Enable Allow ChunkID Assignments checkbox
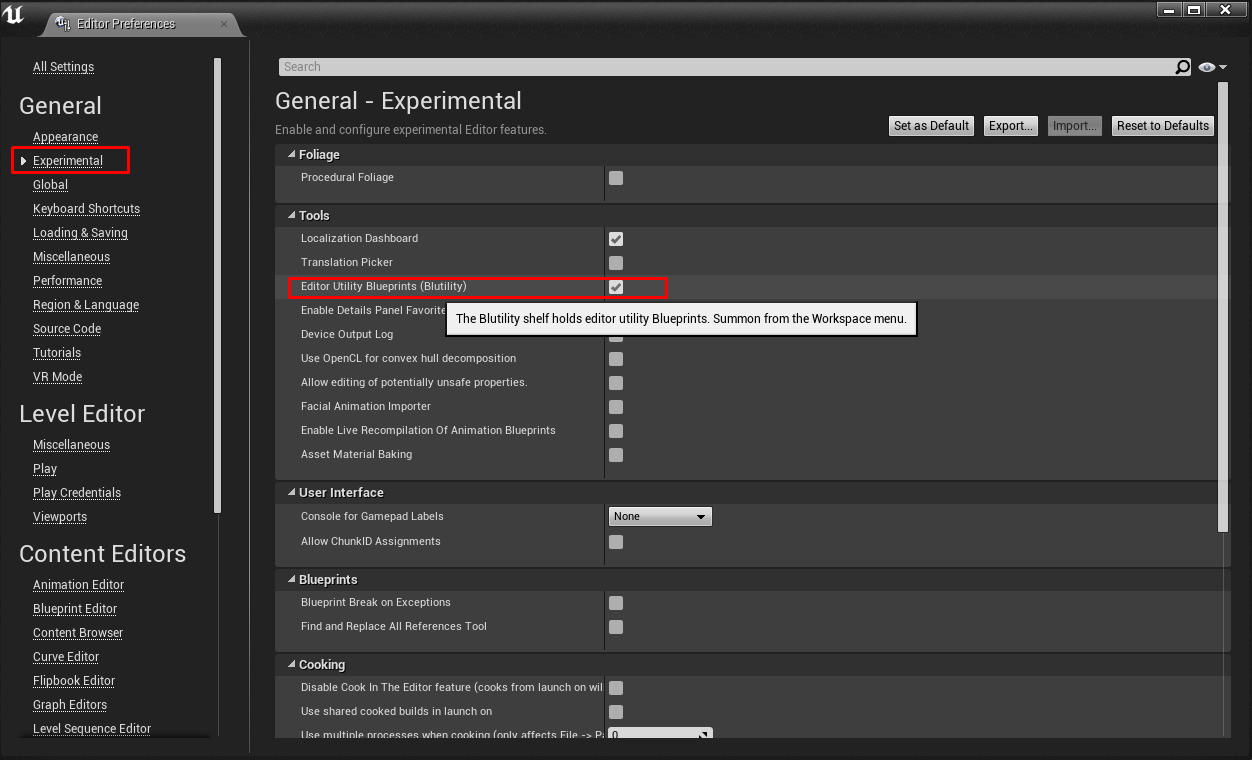 616,542
